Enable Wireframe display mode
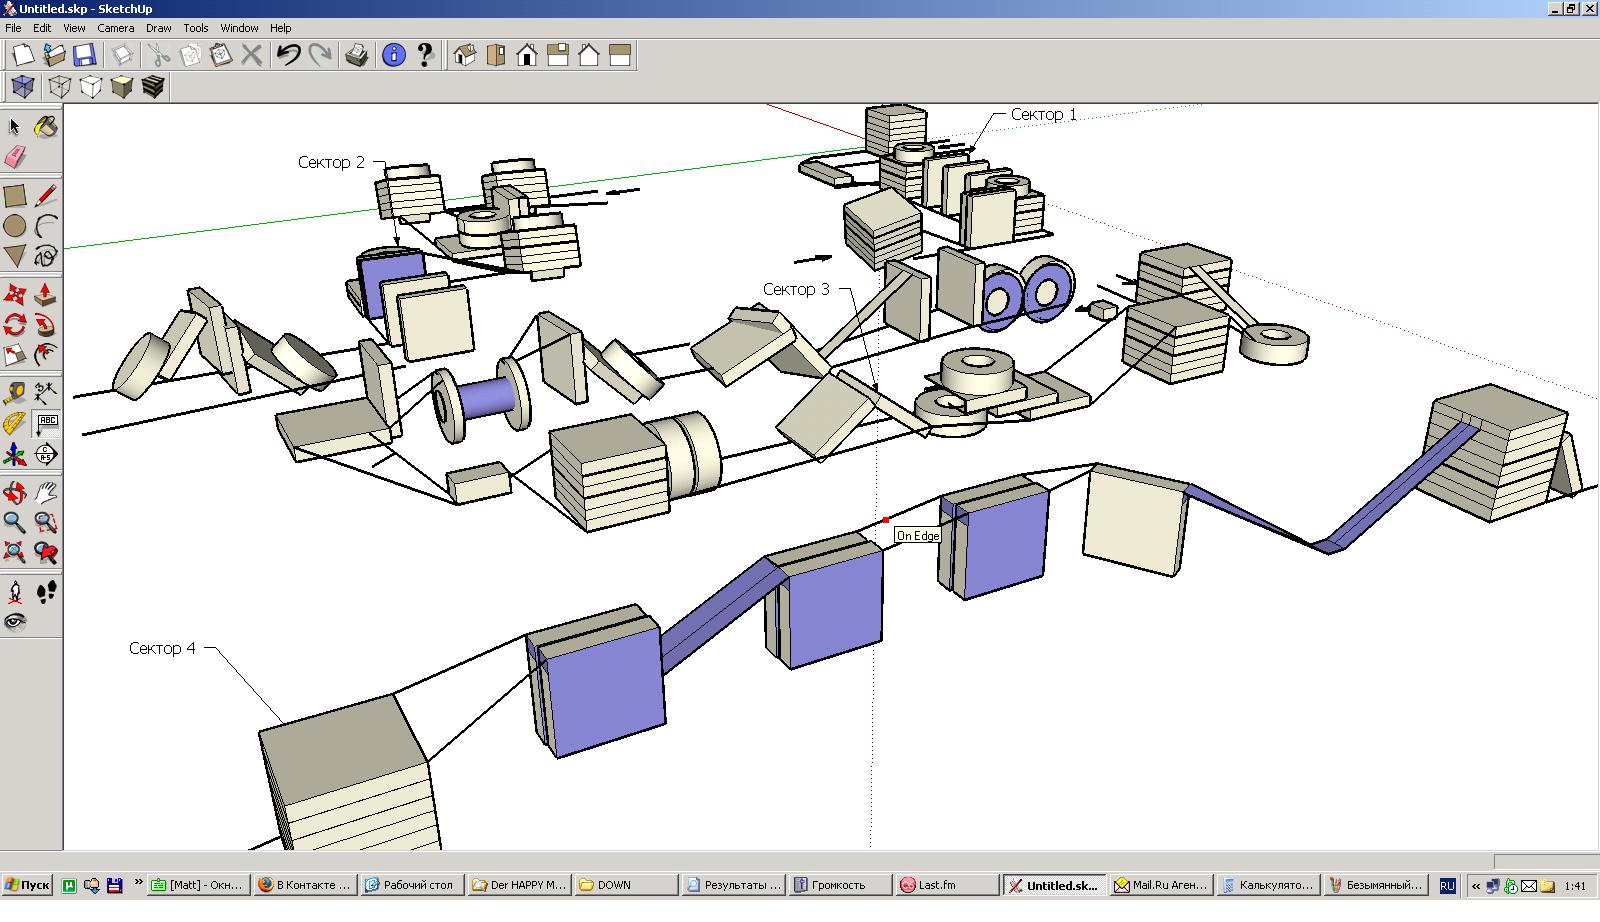The image size is (1600, 922). (60, 87)
